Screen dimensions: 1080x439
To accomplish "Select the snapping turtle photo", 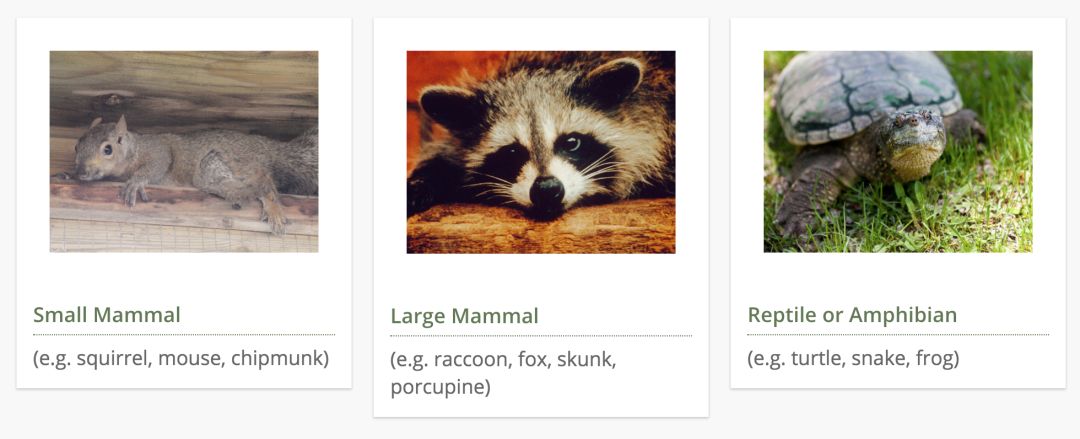I will (x=897, y=151).
